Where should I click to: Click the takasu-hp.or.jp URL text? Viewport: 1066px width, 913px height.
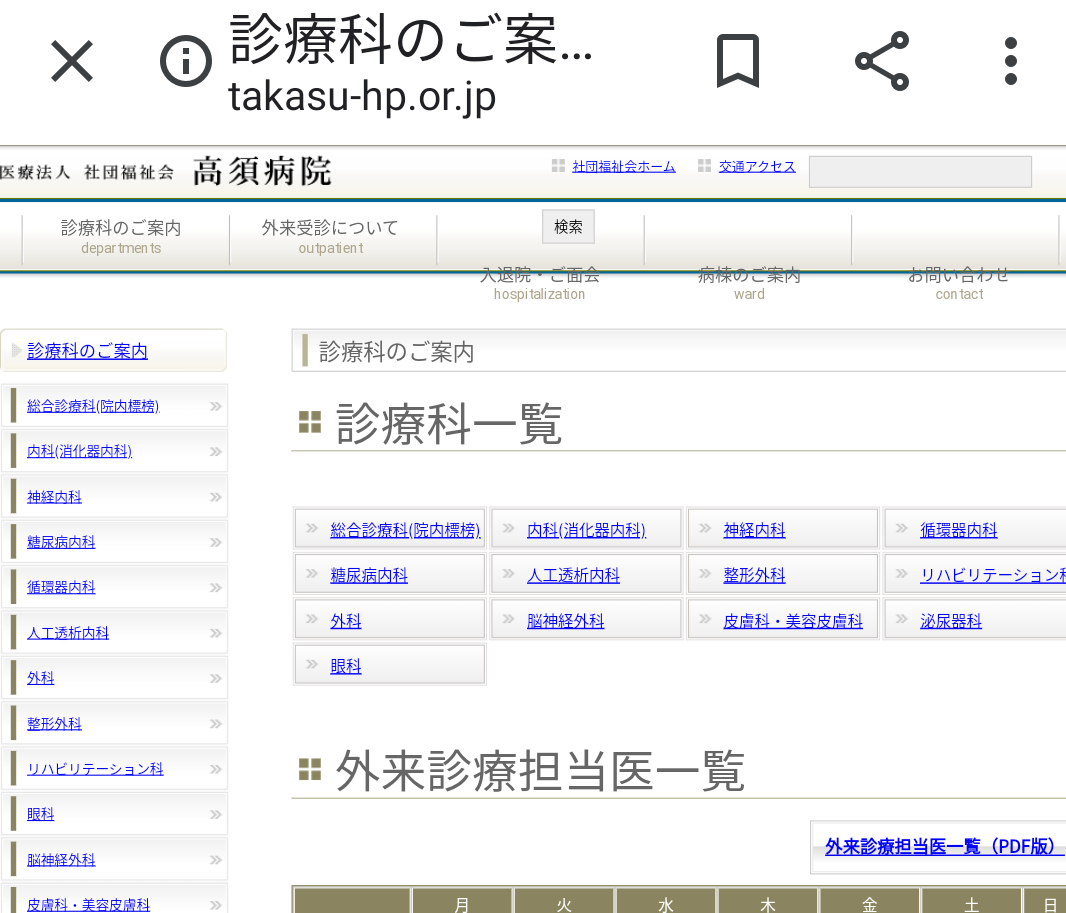click(362, 97)
